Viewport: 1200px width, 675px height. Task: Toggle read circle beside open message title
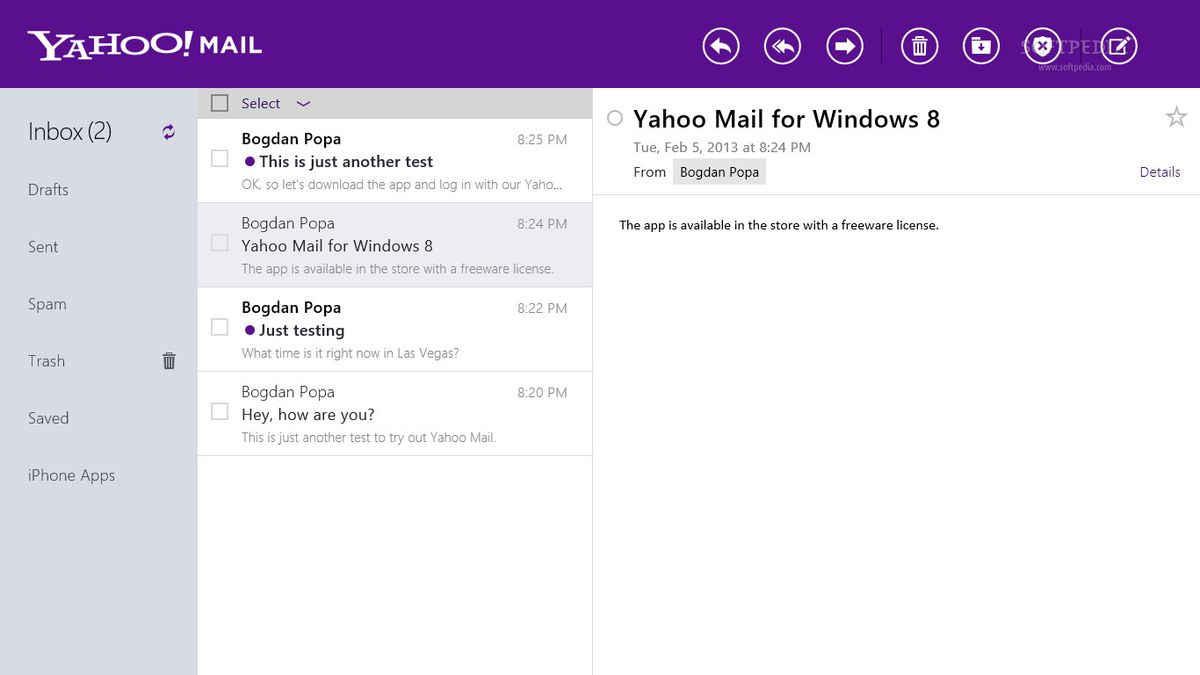616,119
